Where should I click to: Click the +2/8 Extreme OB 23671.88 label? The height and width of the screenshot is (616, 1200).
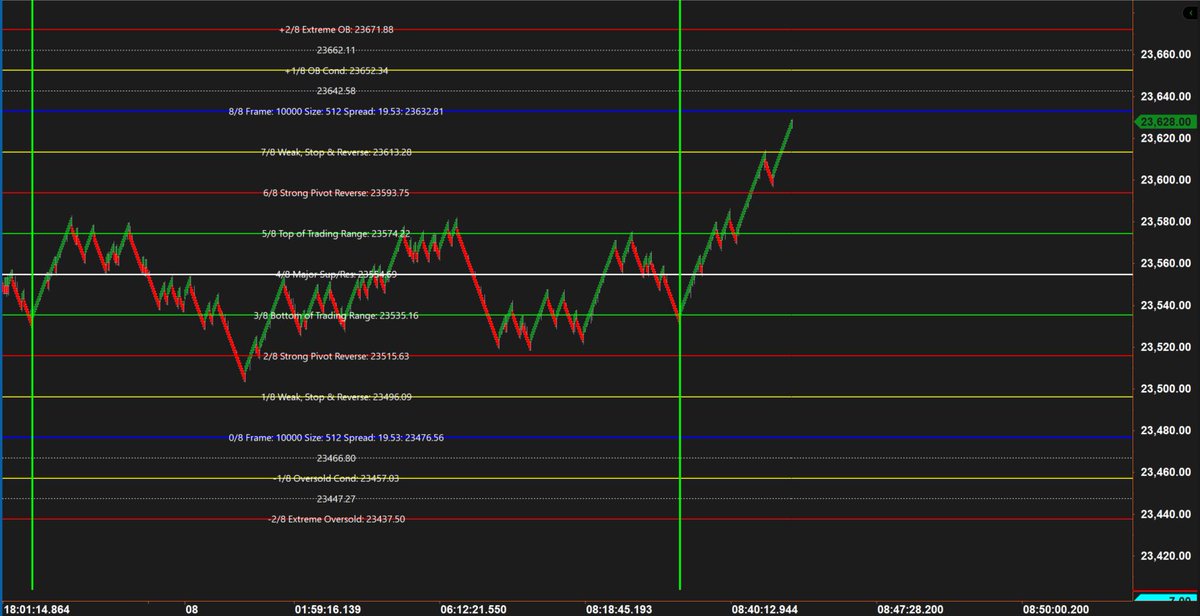[x=336, y=30]
